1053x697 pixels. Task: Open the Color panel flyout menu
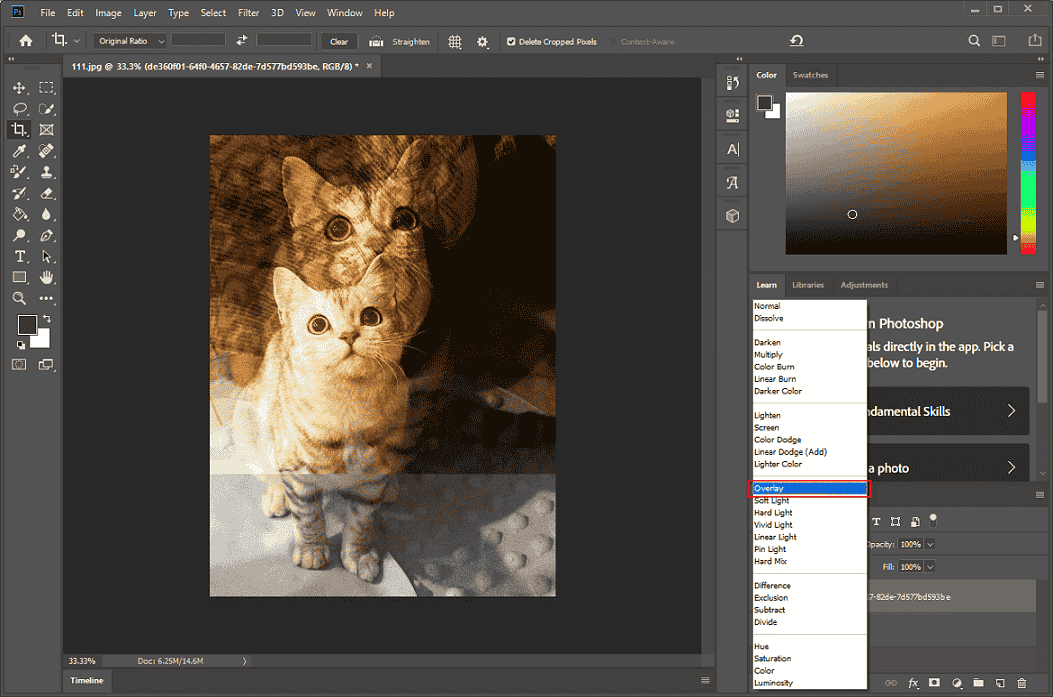click(1039, 75)
